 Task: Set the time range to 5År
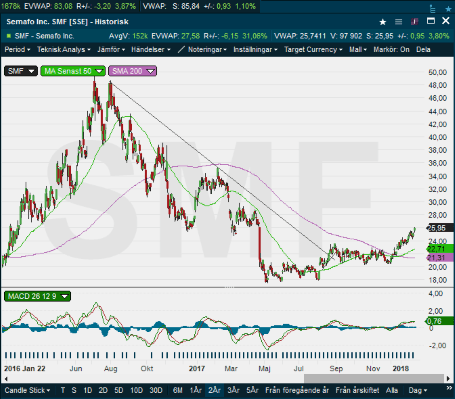coord(252,390)
